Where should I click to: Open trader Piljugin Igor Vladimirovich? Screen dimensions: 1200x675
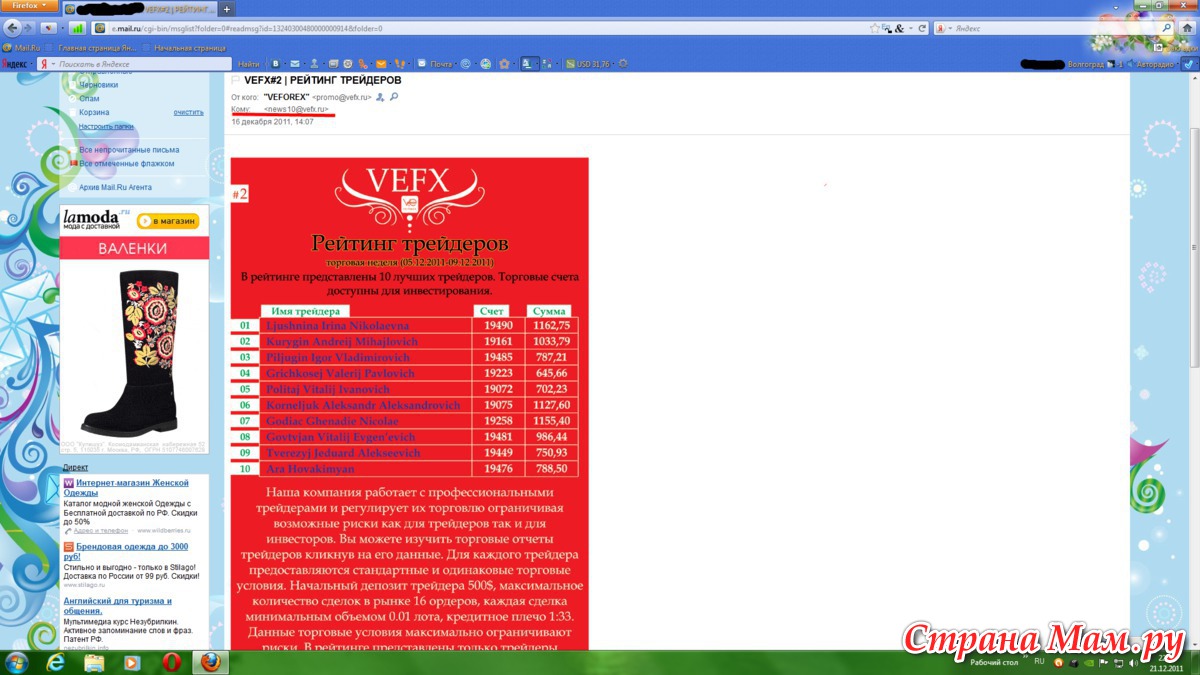338,358
